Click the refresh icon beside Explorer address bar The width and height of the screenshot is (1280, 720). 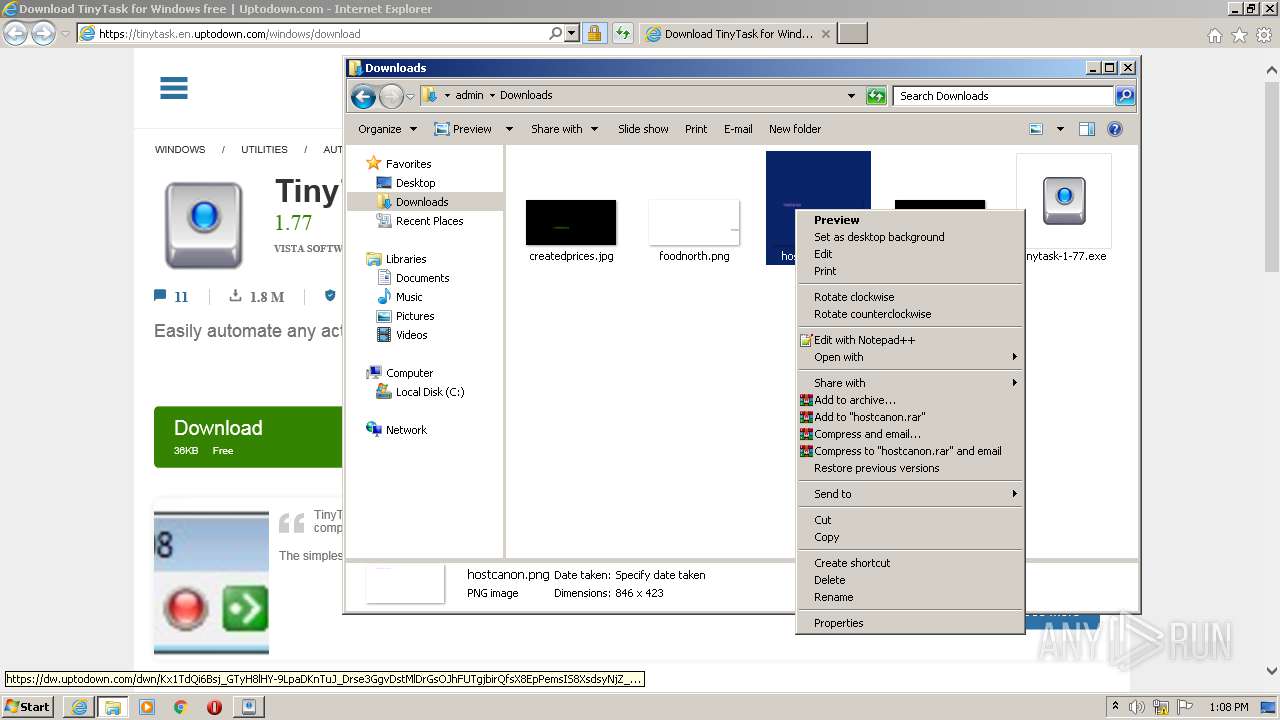(x=876, y=96)
